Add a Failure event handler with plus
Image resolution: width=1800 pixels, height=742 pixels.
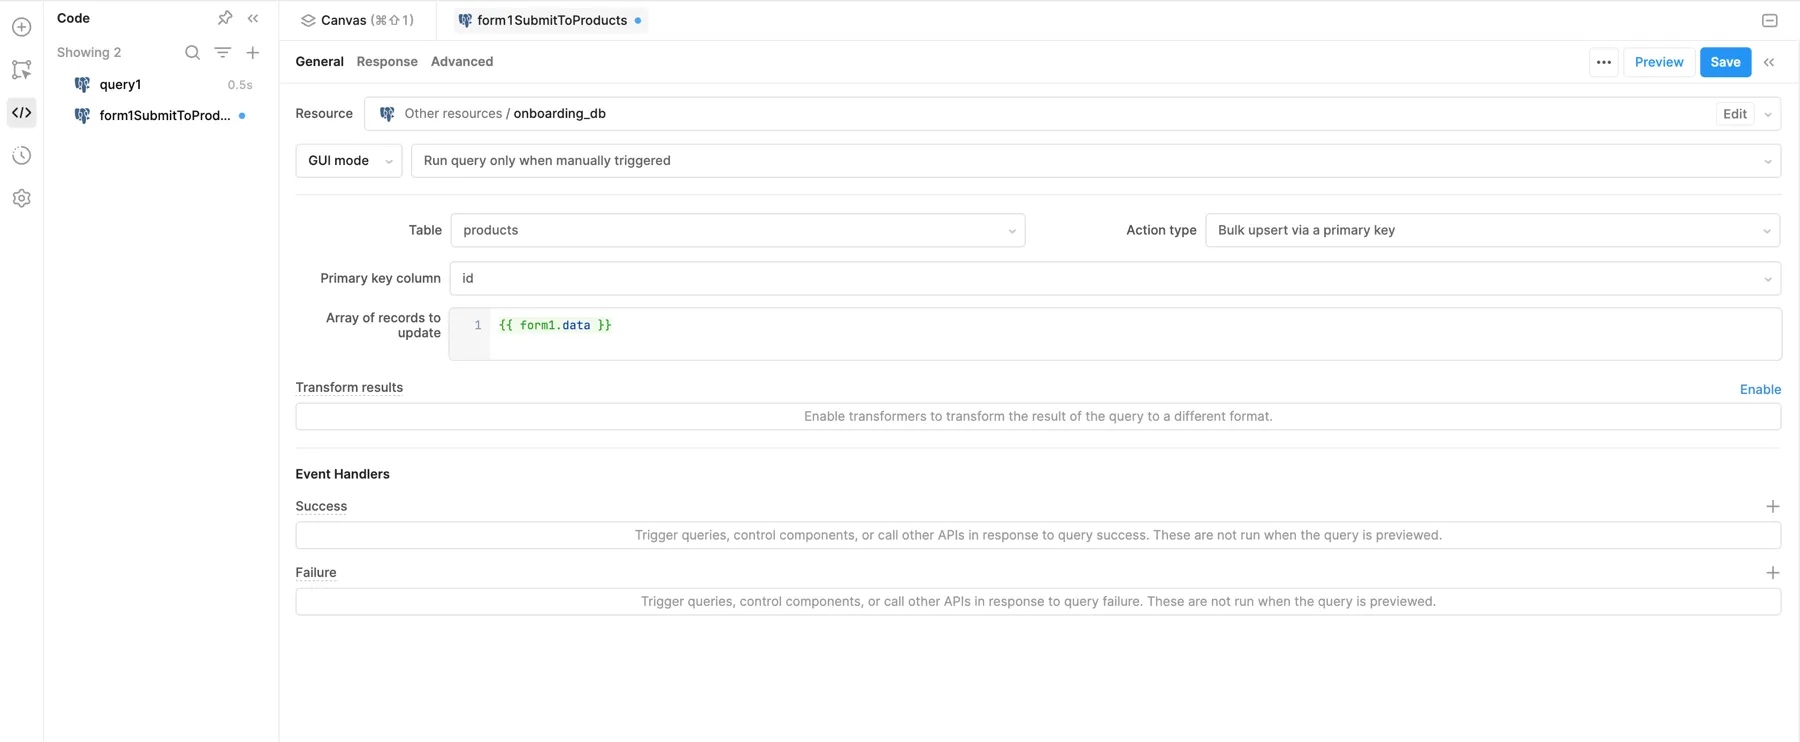[1772, 573]
